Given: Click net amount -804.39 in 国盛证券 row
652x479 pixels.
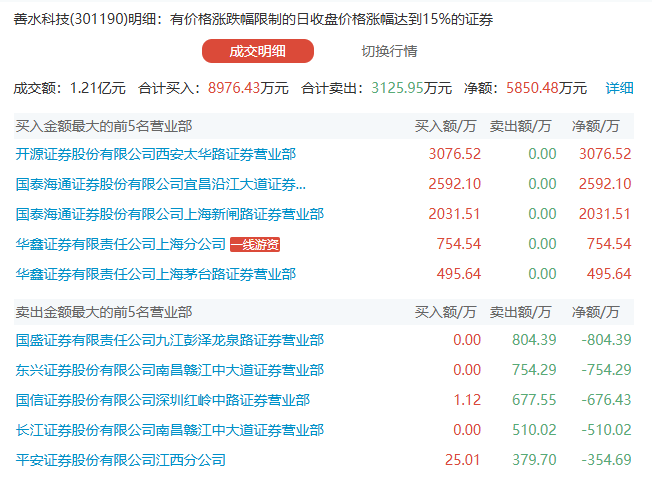Looking at the screenshot, I should point(606,340).
